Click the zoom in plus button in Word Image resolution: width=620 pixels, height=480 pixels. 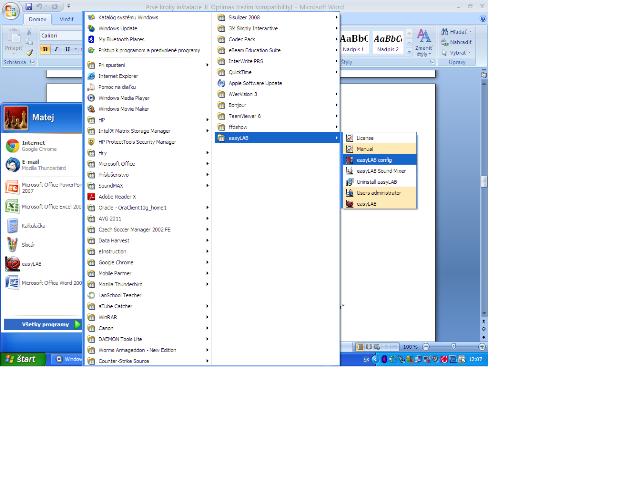click(482, 347)
